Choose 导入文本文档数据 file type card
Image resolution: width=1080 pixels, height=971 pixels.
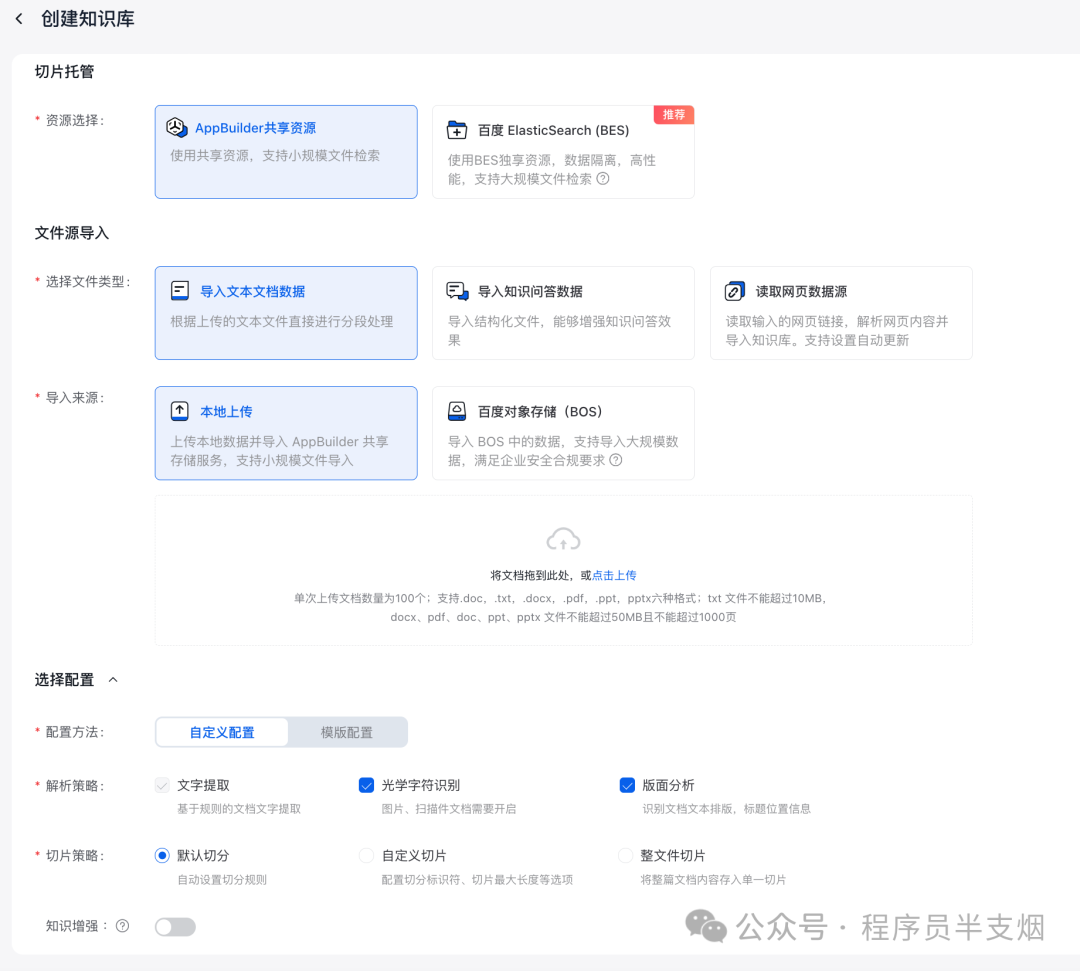(286, 313)
